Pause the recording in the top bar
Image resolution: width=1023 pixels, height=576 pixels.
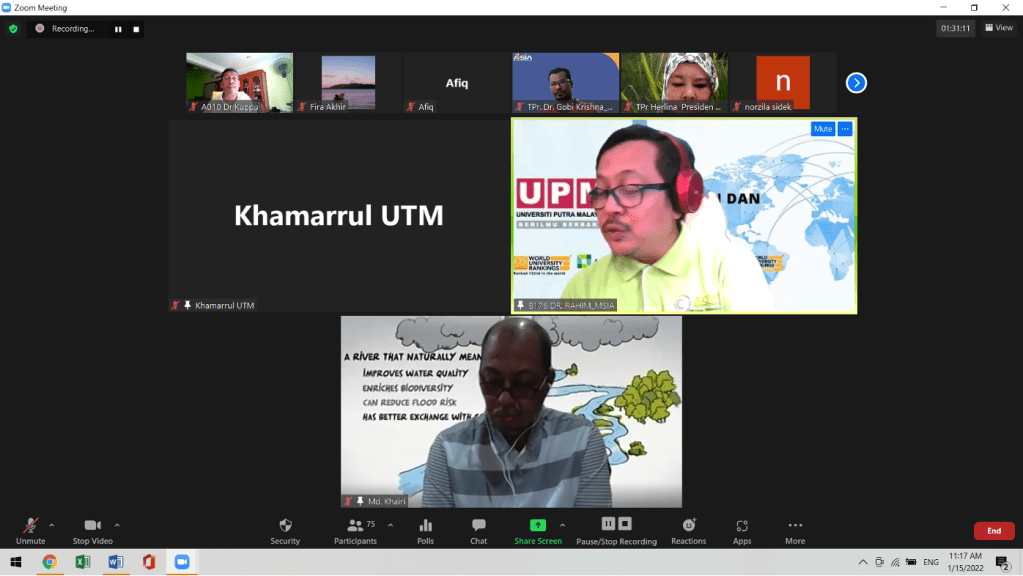118,29
